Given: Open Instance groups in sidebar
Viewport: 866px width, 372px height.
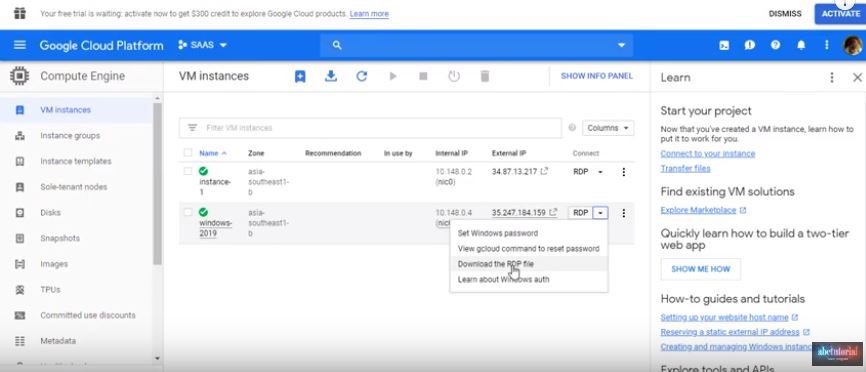Looking at the screenshot, I should pyautogui.click(x=77, y=135).
